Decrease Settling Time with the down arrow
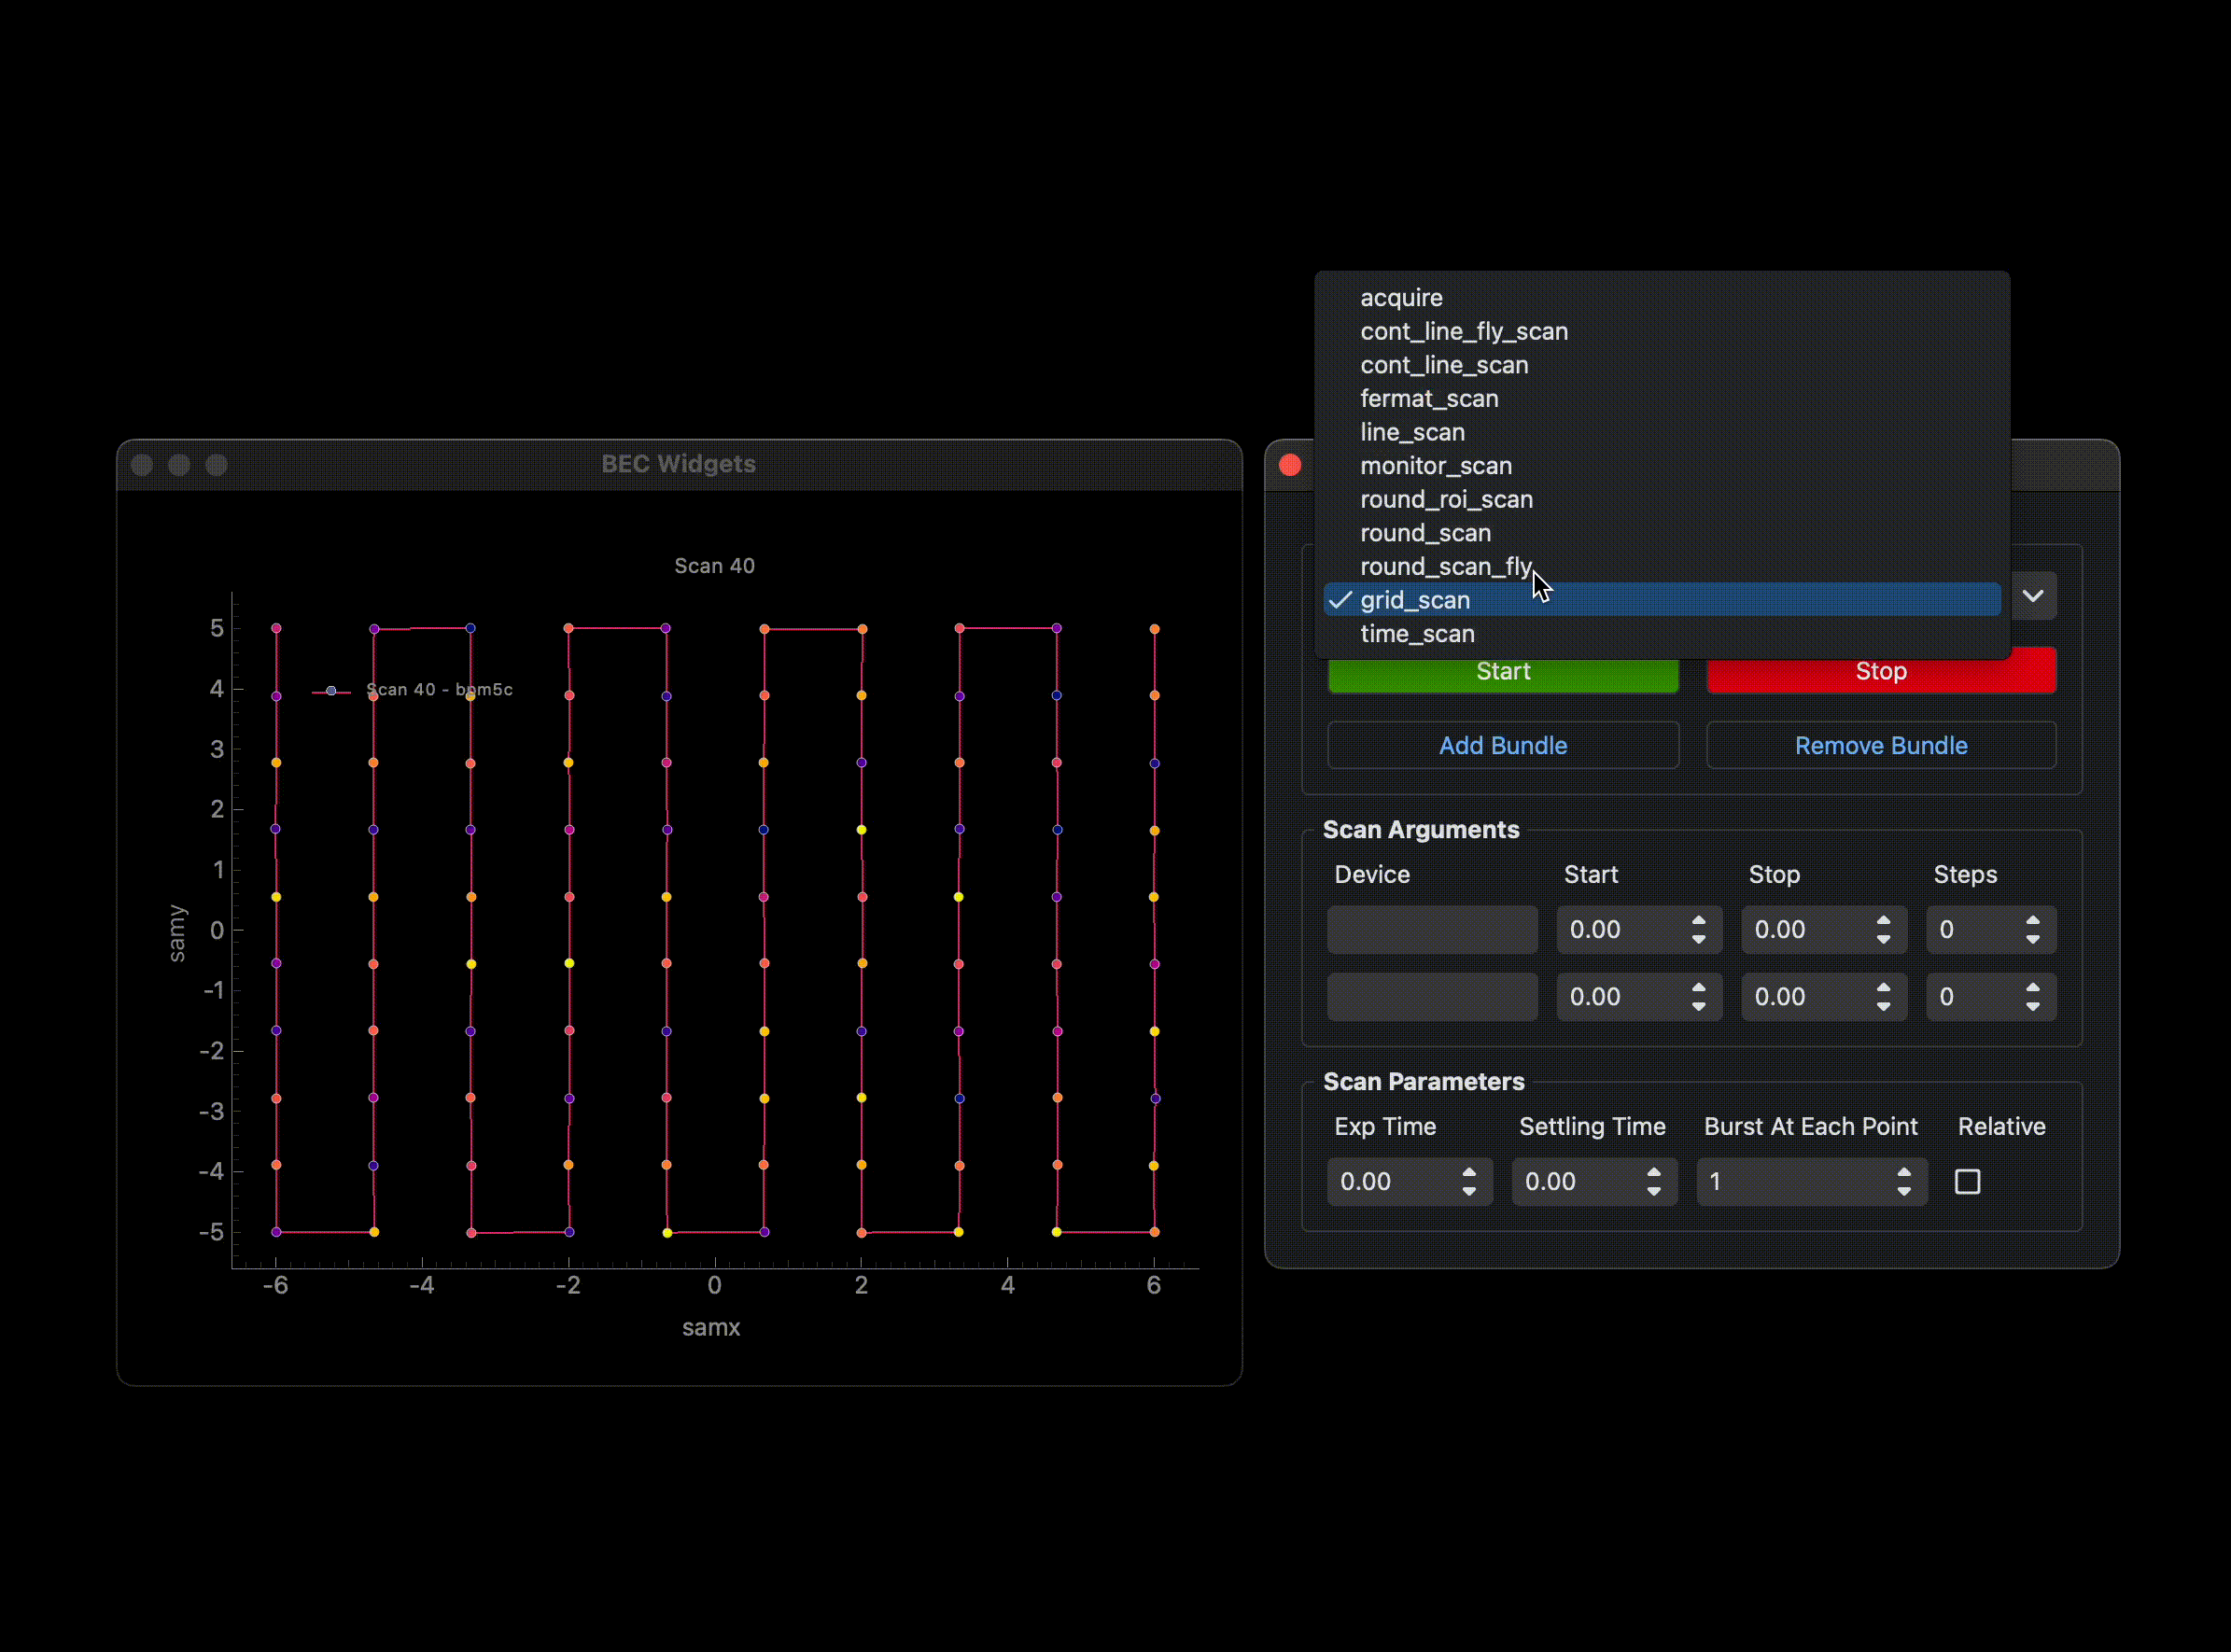 coord(1654,1192)
